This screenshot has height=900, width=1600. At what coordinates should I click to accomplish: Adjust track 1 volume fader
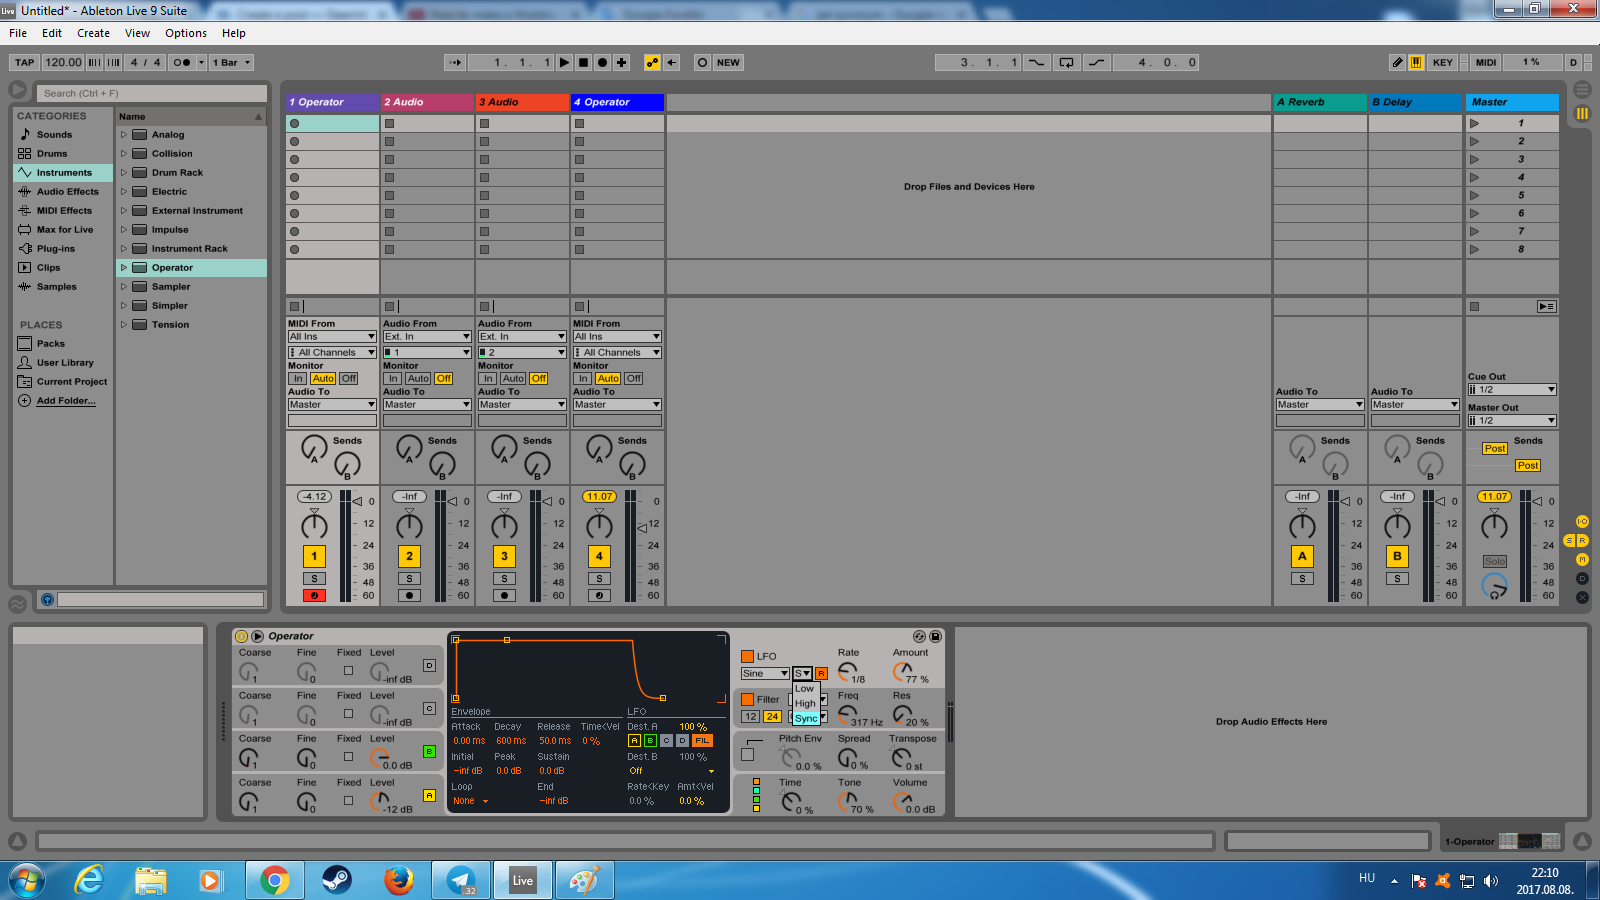358,501
